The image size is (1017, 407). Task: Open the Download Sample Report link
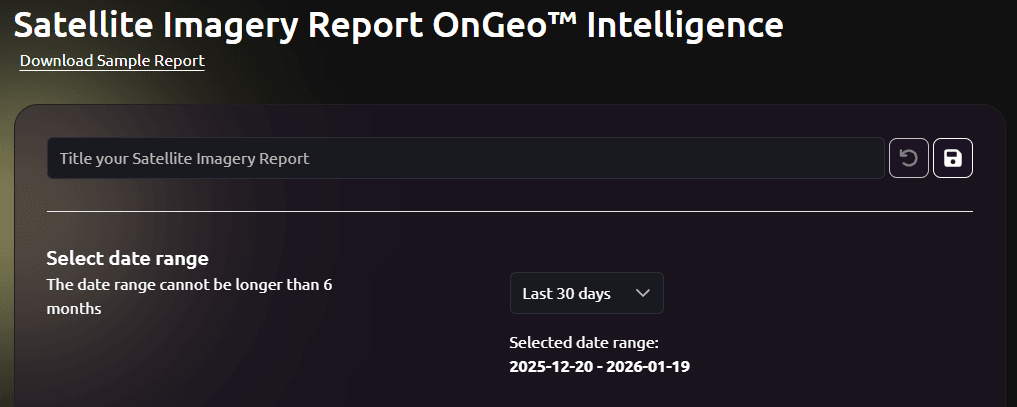pyautogui.click(x=112, y=61)
